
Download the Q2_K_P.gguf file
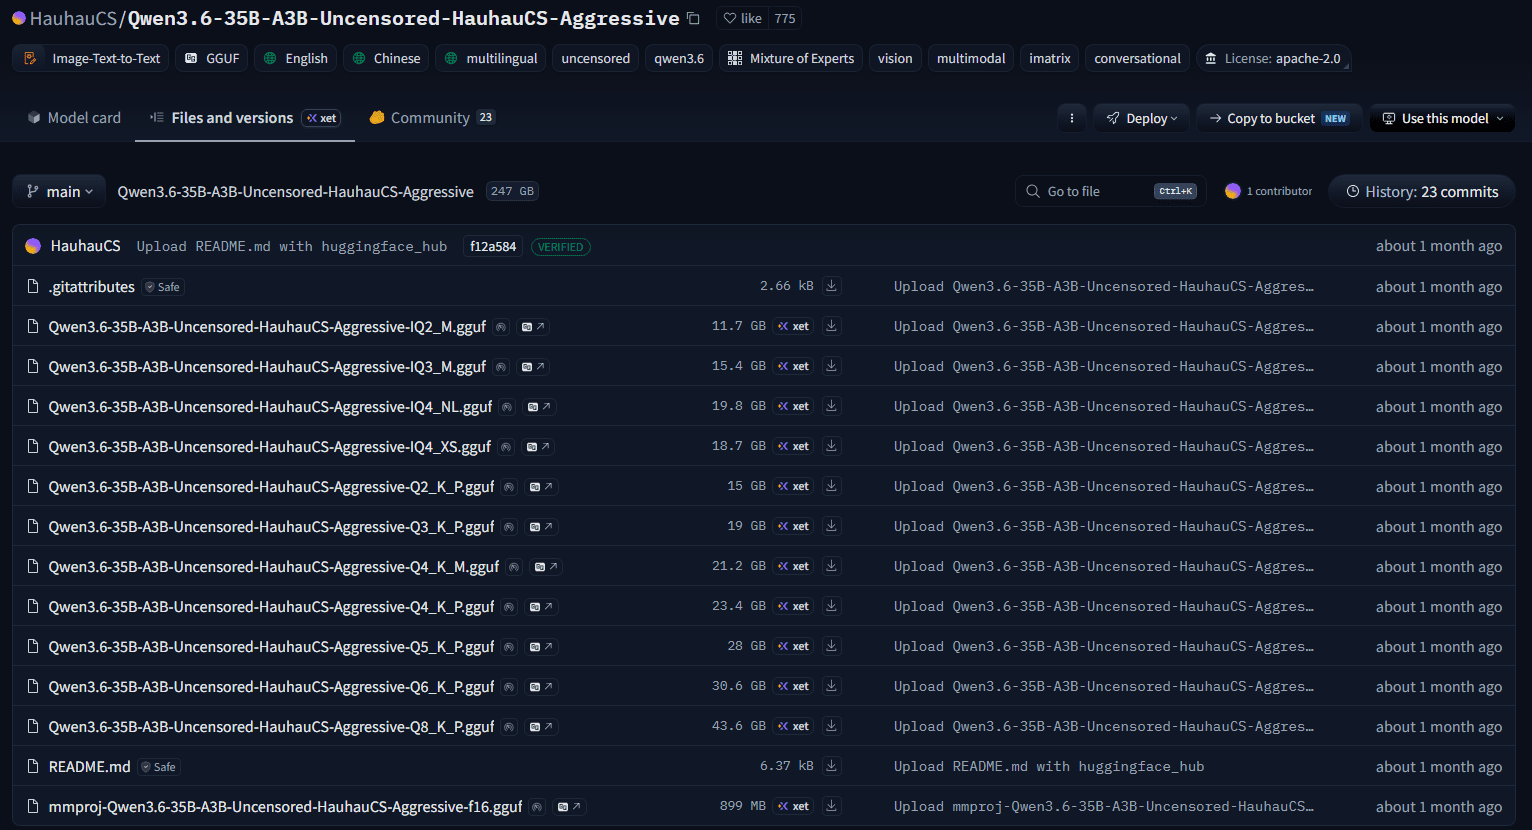[832, 486]
